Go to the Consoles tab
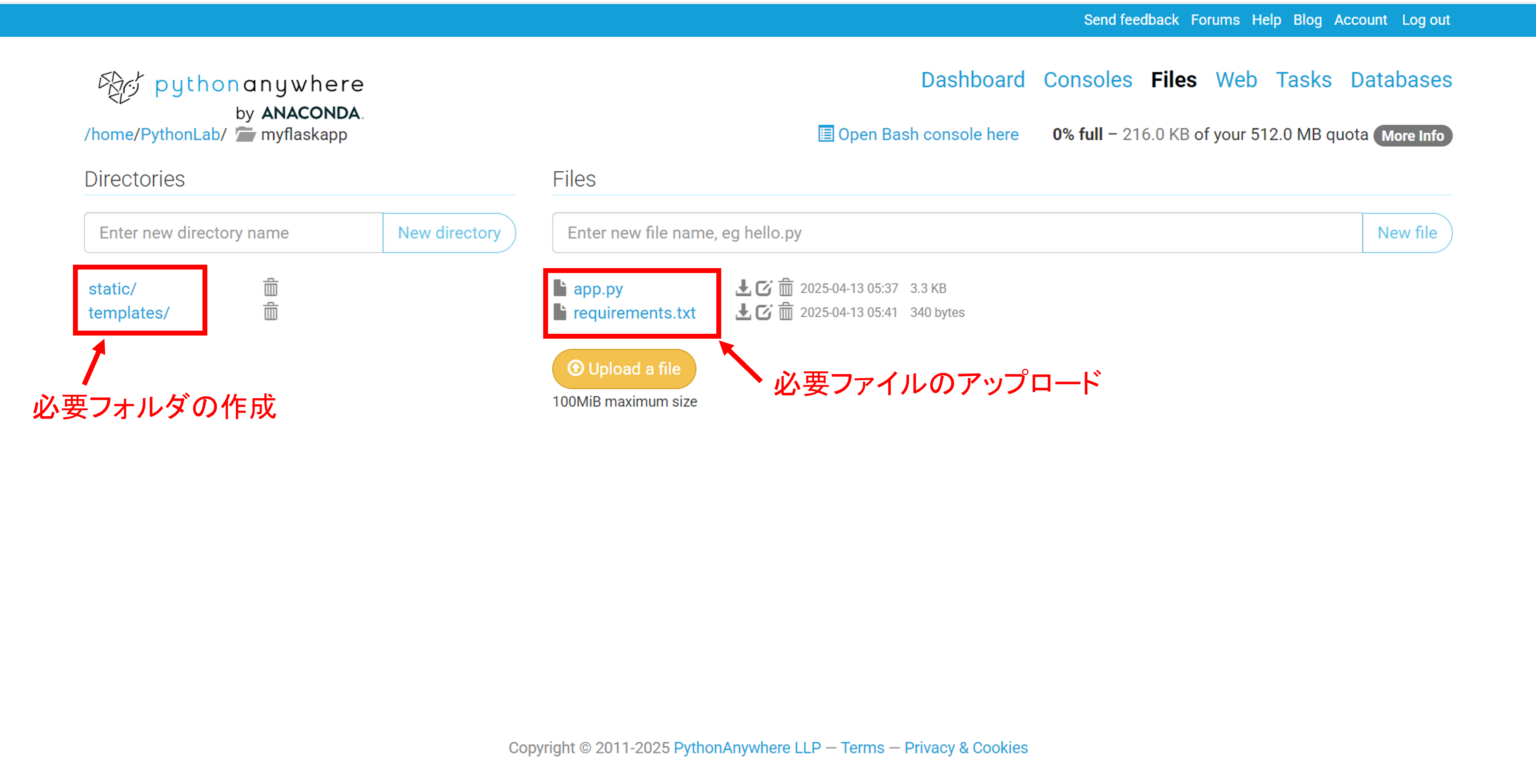This screenshot has height=758, width=1536. point(1087,80)
